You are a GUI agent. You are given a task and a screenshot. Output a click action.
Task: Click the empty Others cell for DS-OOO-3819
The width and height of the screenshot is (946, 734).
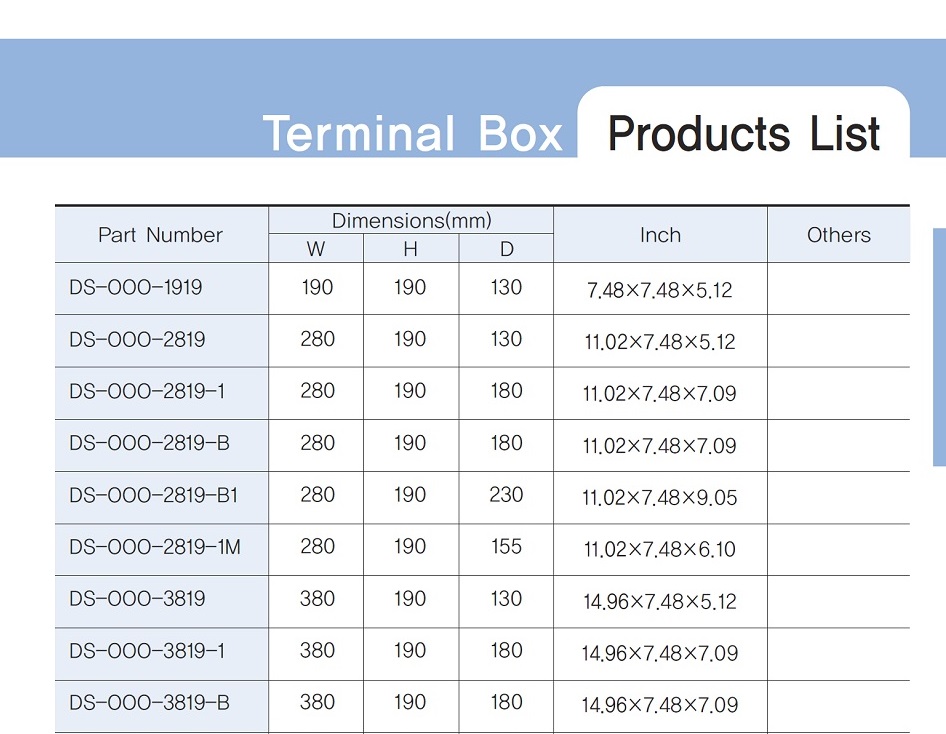(x=839, y=602)
